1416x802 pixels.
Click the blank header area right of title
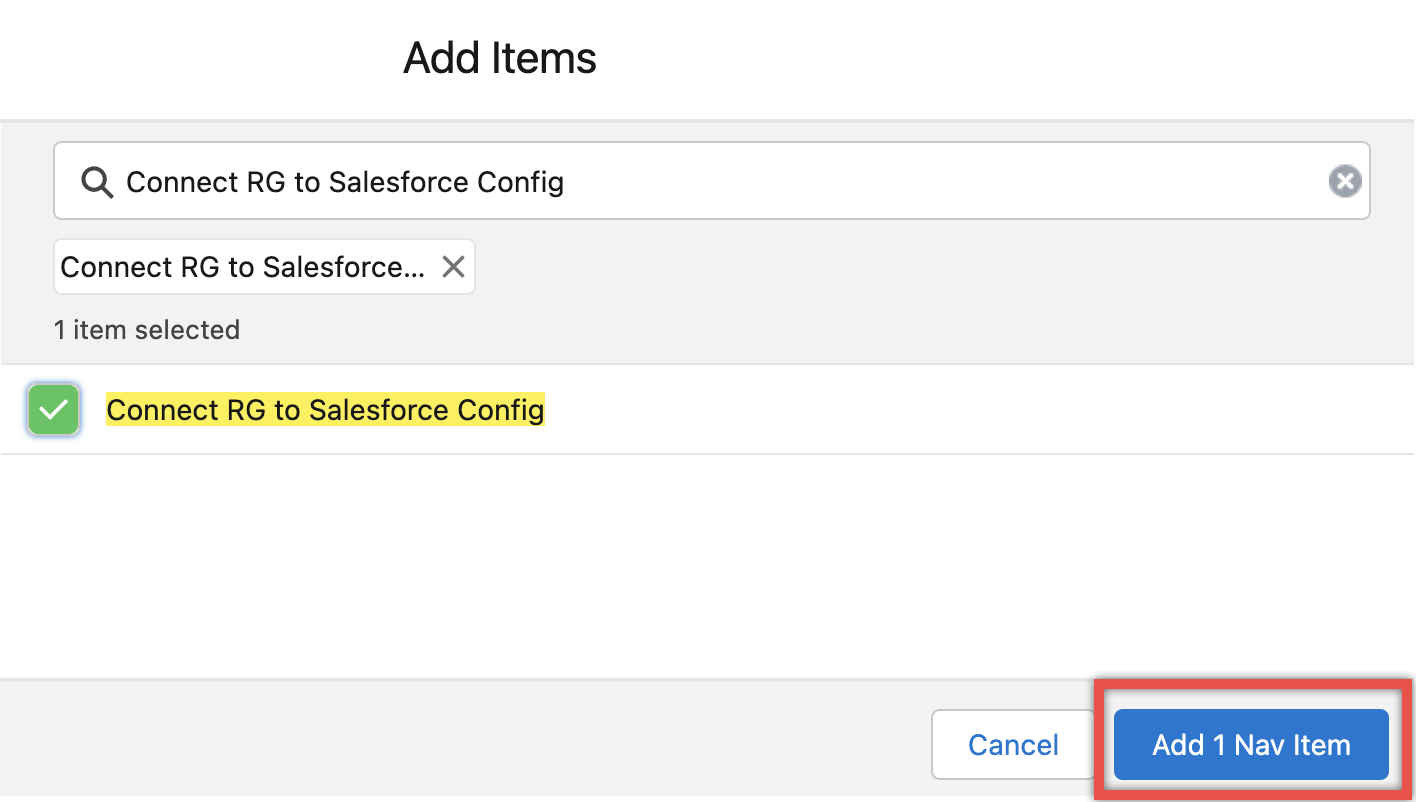point(1000,58)
